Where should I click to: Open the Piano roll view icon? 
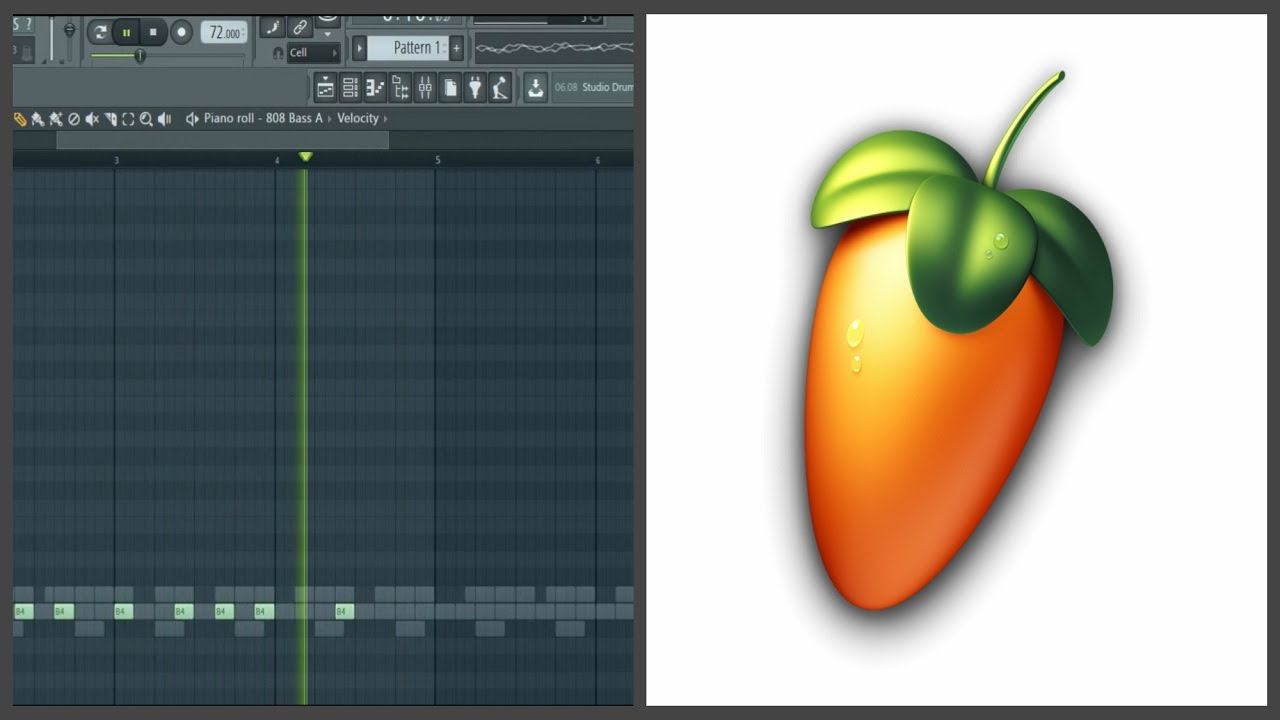coord(375,88)
